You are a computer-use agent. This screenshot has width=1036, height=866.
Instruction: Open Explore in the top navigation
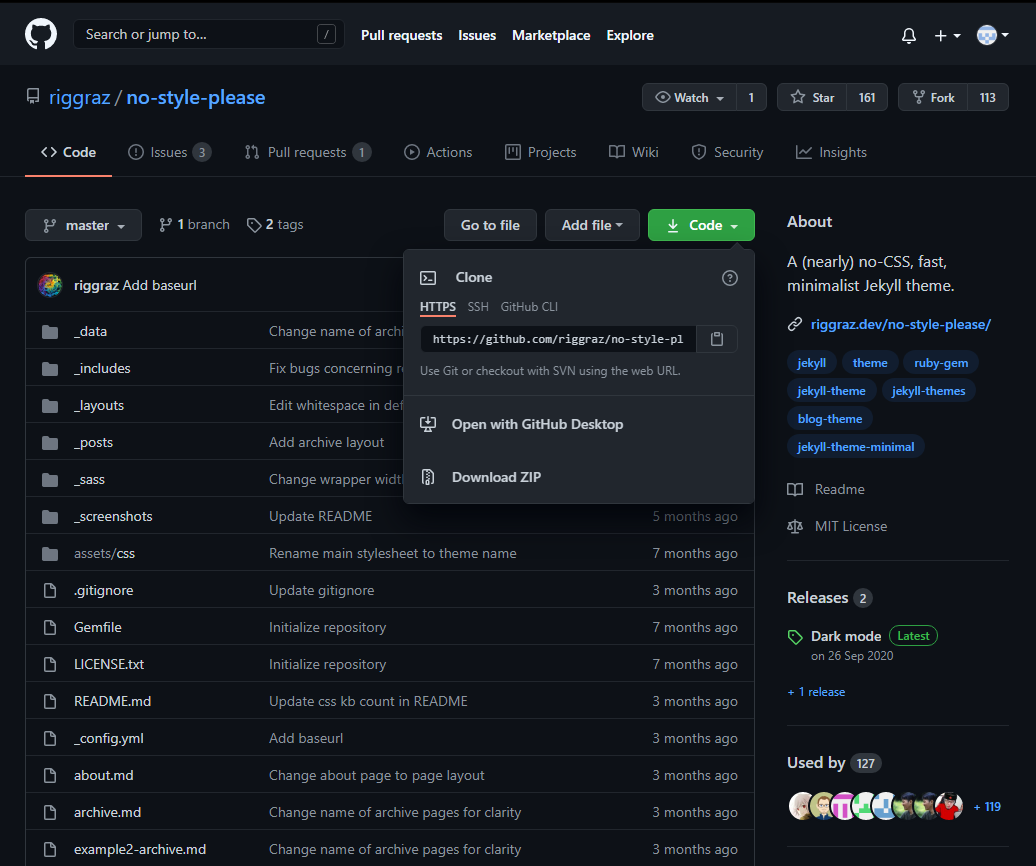click(x=630, y=36)
